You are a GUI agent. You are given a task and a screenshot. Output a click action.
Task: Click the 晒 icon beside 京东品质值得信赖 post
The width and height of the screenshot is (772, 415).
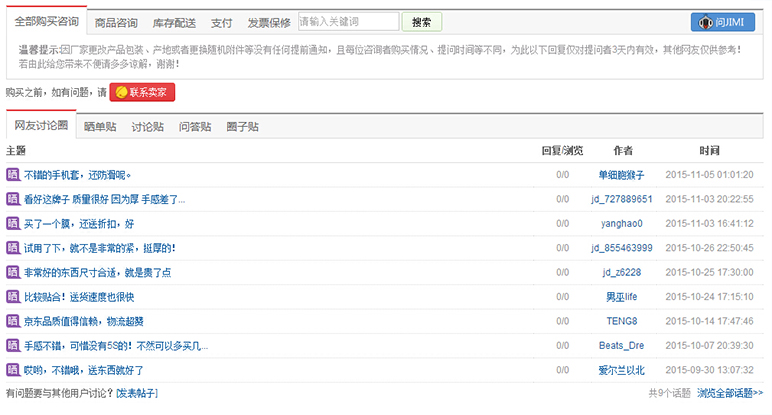(x=13, y=321)
